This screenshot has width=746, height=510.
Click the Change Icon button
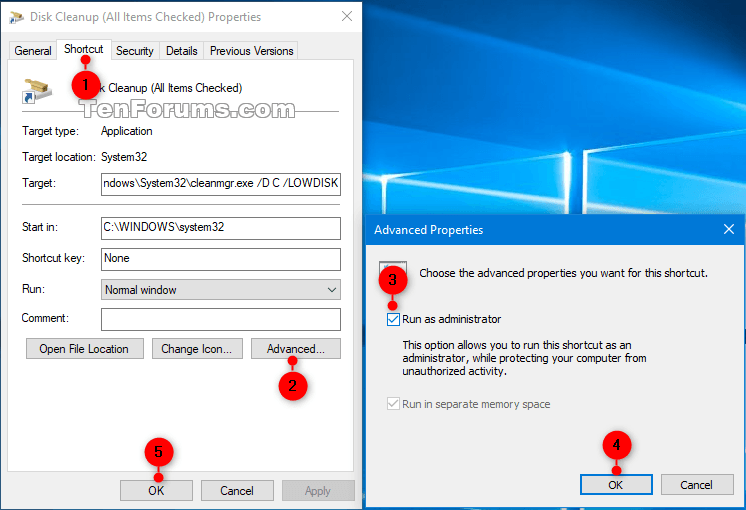pos(197,349)
